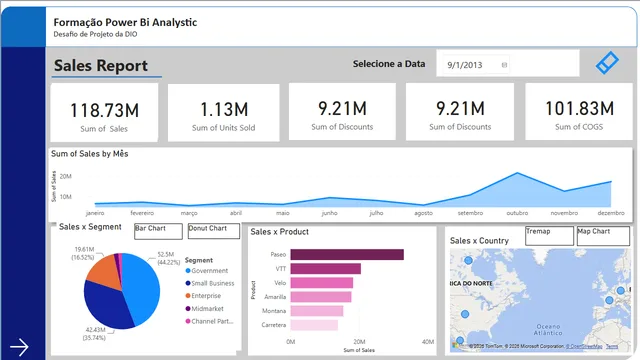Click the dezembro label on the month axis
This screenshot has width=640, height=360.
click(611, 213)
